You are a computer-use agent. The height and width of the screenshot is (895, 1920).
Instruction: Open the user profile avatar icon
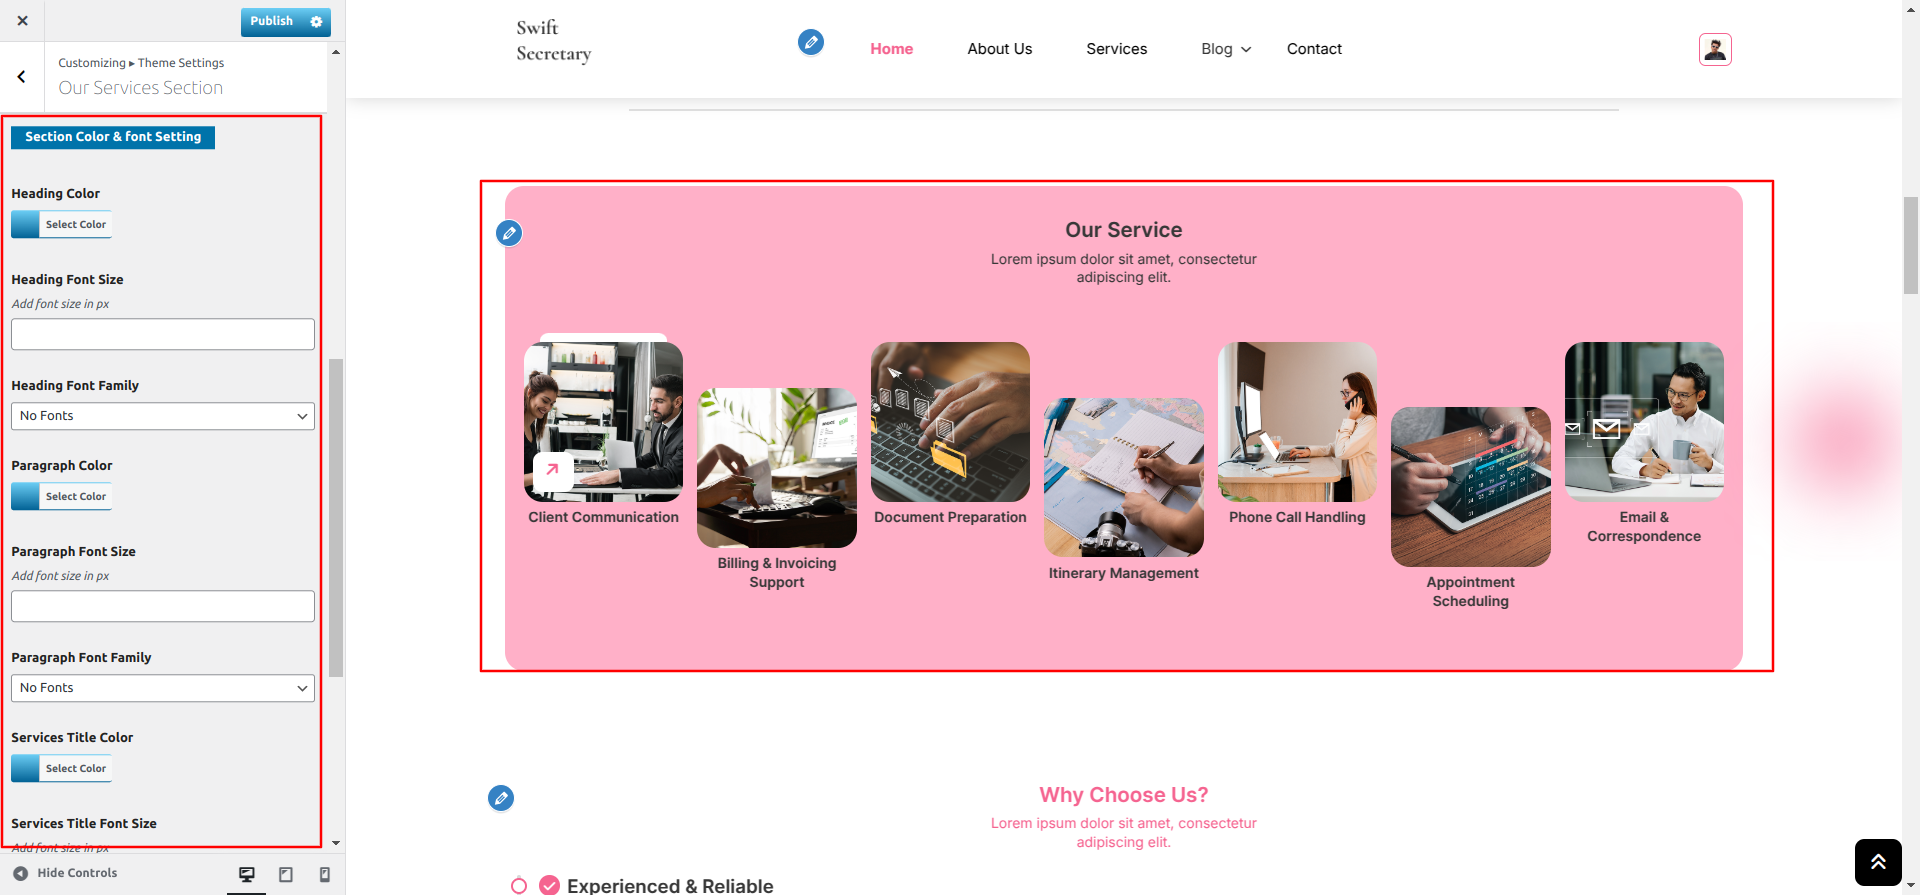(1715, 49)
